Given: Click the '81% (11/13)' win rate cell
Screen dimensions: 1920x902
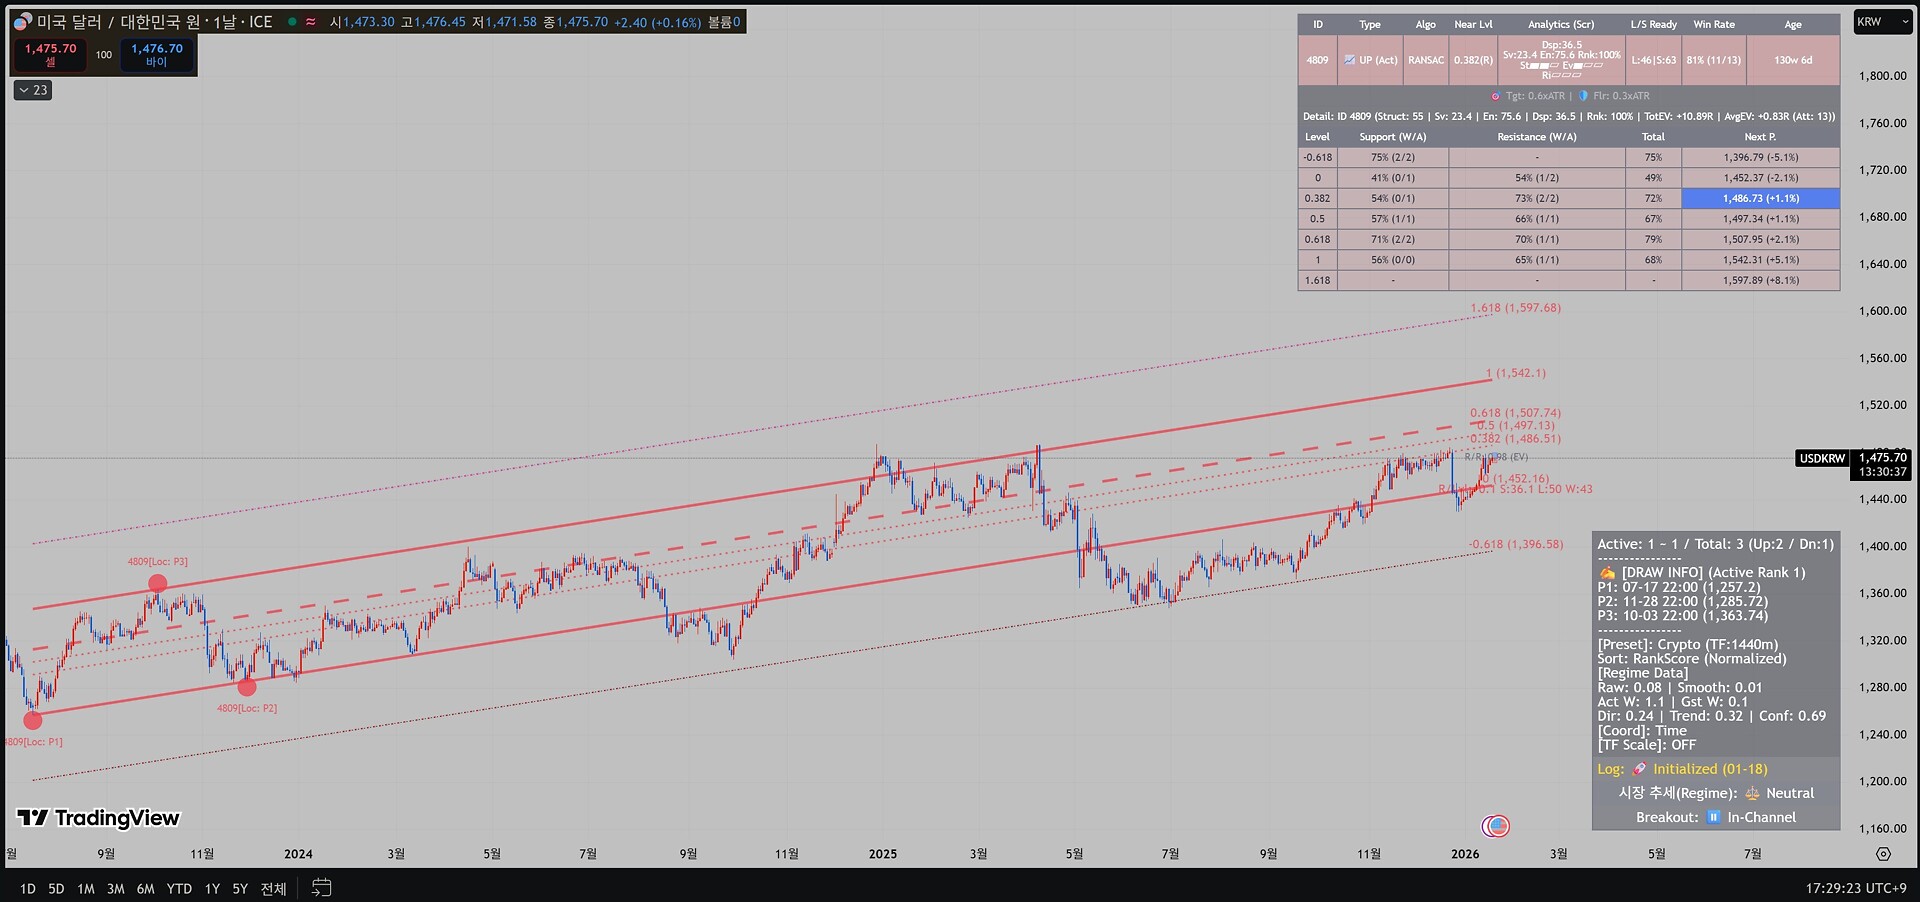Looking at the screenshot, I should click(x=1714, y=60).
